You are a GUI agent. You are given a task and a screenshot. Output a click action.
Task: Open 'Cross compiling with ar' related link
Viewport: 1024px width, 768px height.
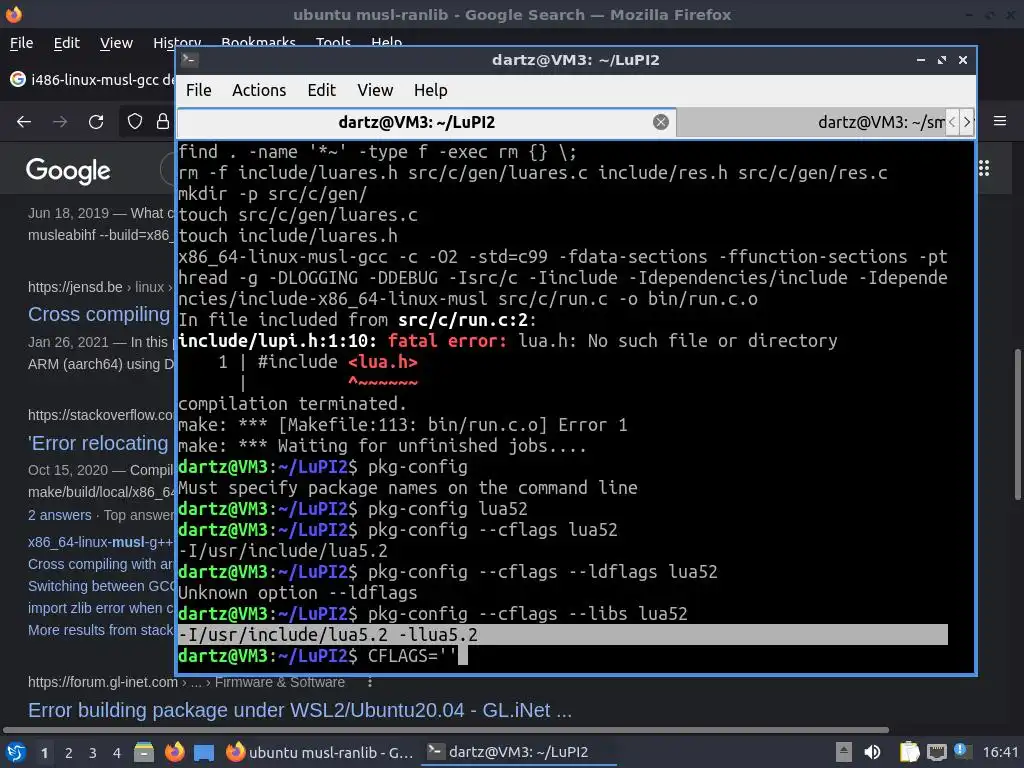pos(101,564)
